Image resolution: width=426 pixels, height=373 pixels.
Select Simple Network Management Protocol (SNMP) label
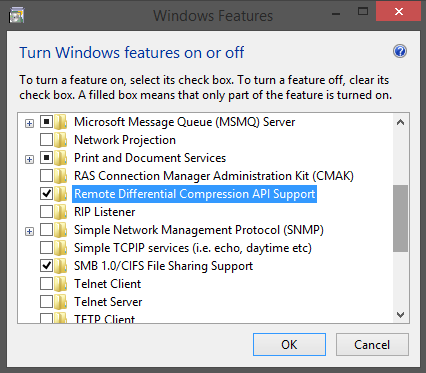199,230
